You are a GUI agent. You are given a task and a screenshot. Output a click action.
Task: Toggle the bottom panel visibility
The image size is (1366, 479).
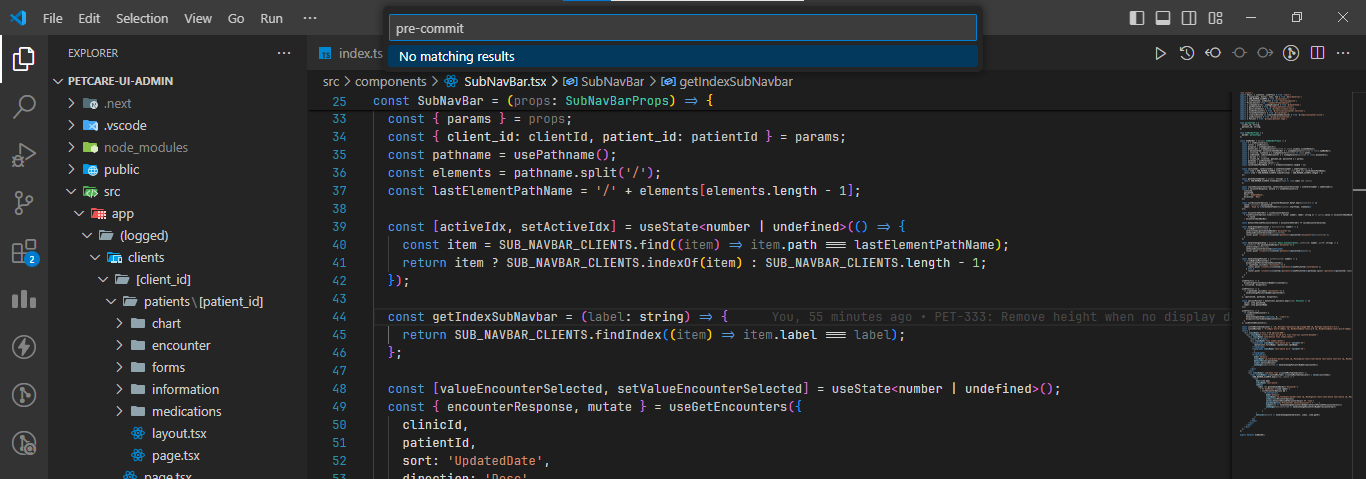tap(1163, 18)
